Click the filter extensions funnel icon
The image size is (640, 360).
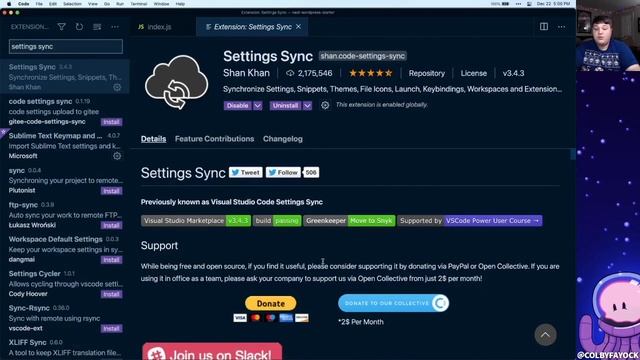click(61, 27)
